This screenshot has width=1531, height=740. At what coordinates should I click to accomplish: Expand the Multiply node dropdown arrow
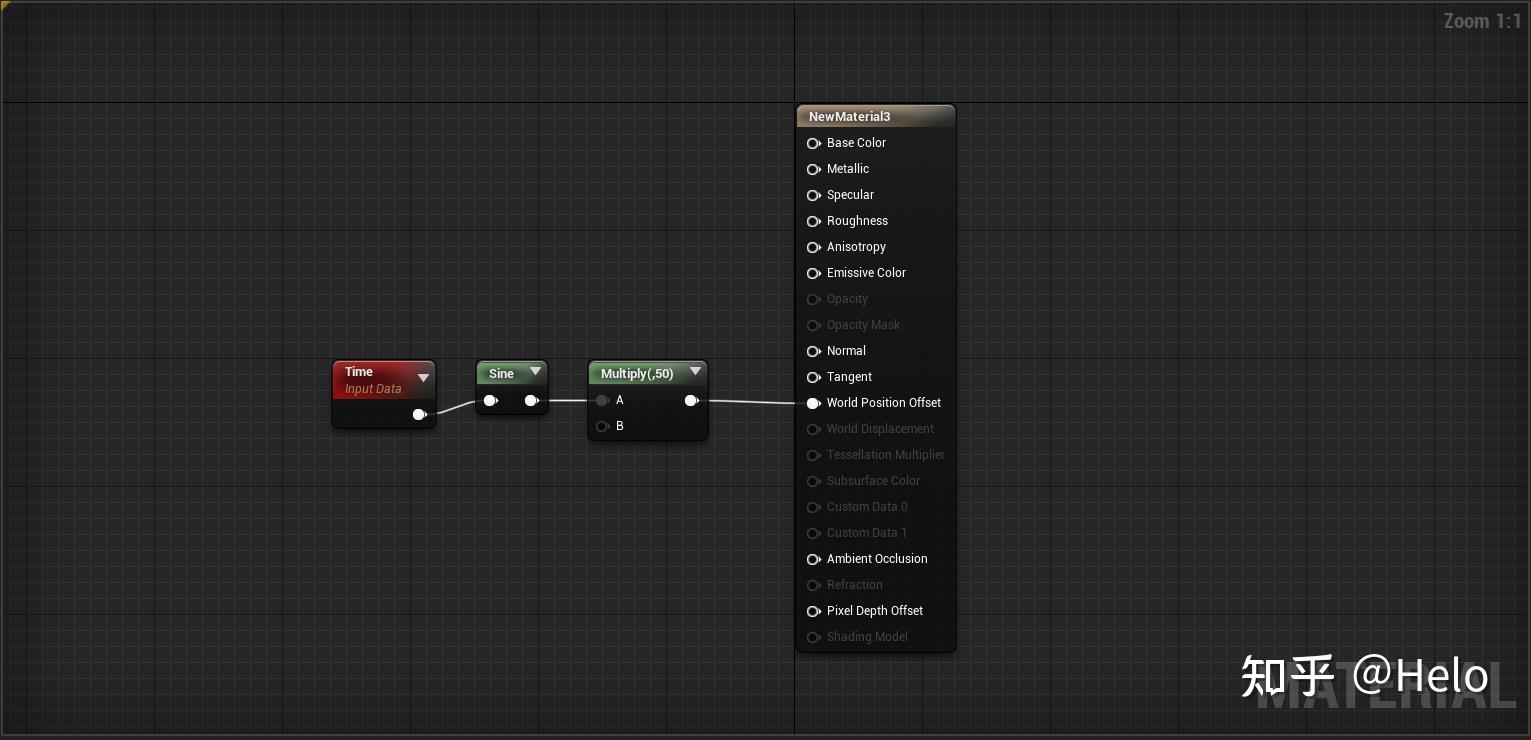[695, 370]
